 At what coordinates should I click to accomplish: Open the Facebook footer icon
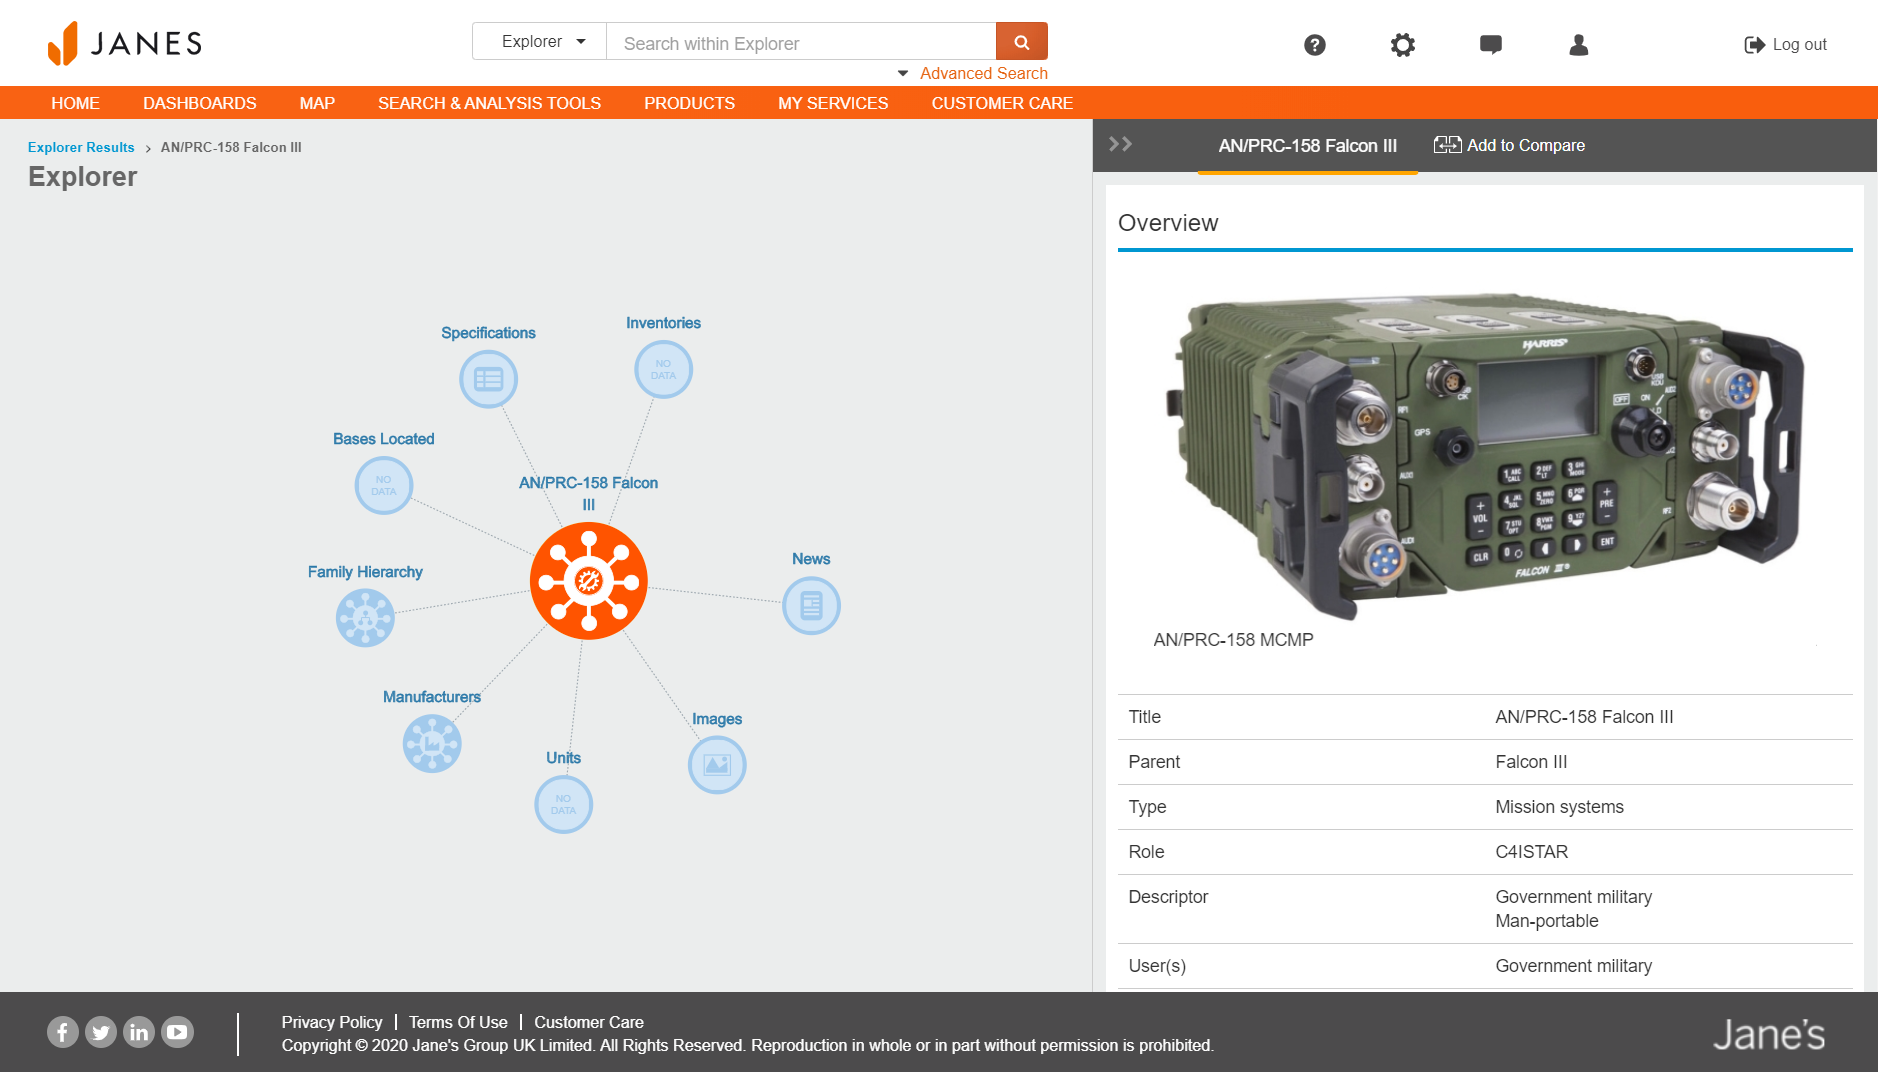[62, 1032]
